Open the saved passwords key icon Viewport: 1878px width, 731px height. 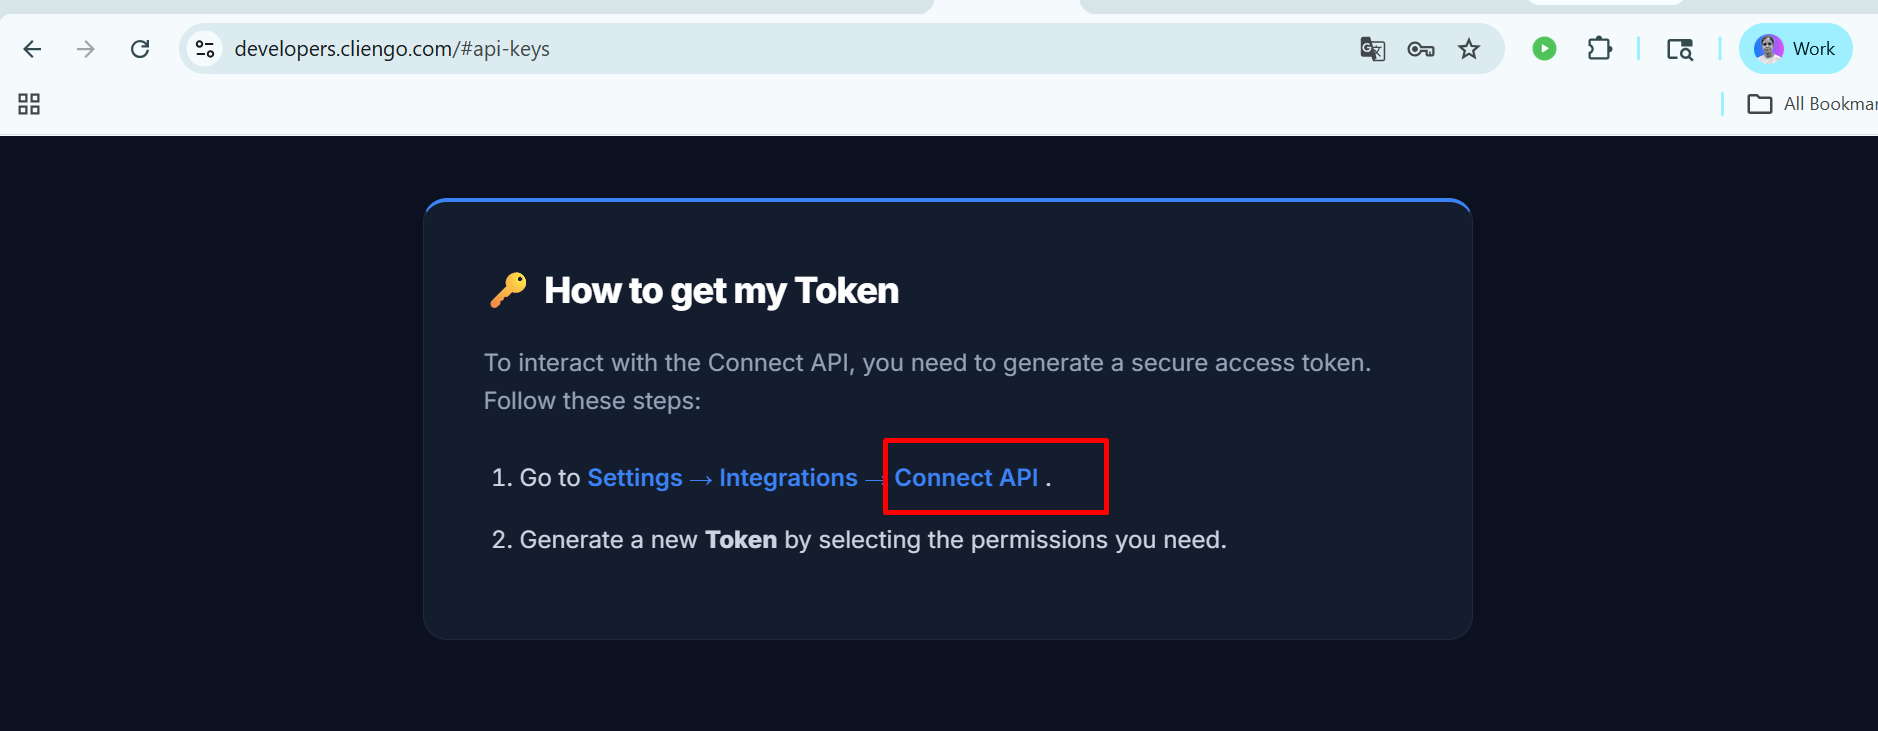click(x=1420, y=49)
